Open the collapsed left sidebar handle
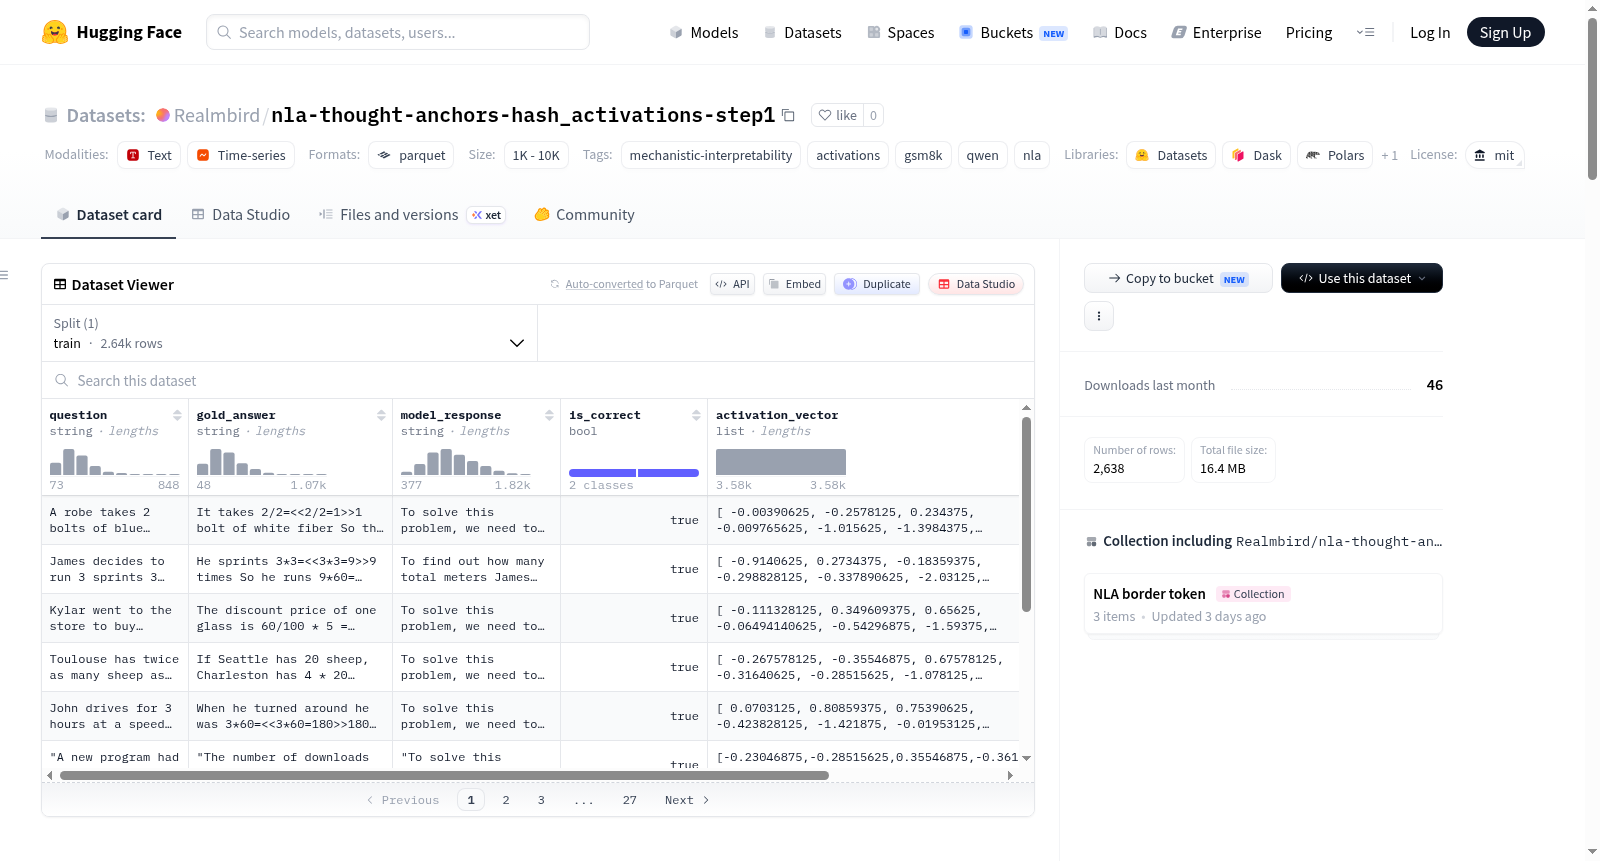Viewport: 1600px width, 861px height. pos(5,275)
